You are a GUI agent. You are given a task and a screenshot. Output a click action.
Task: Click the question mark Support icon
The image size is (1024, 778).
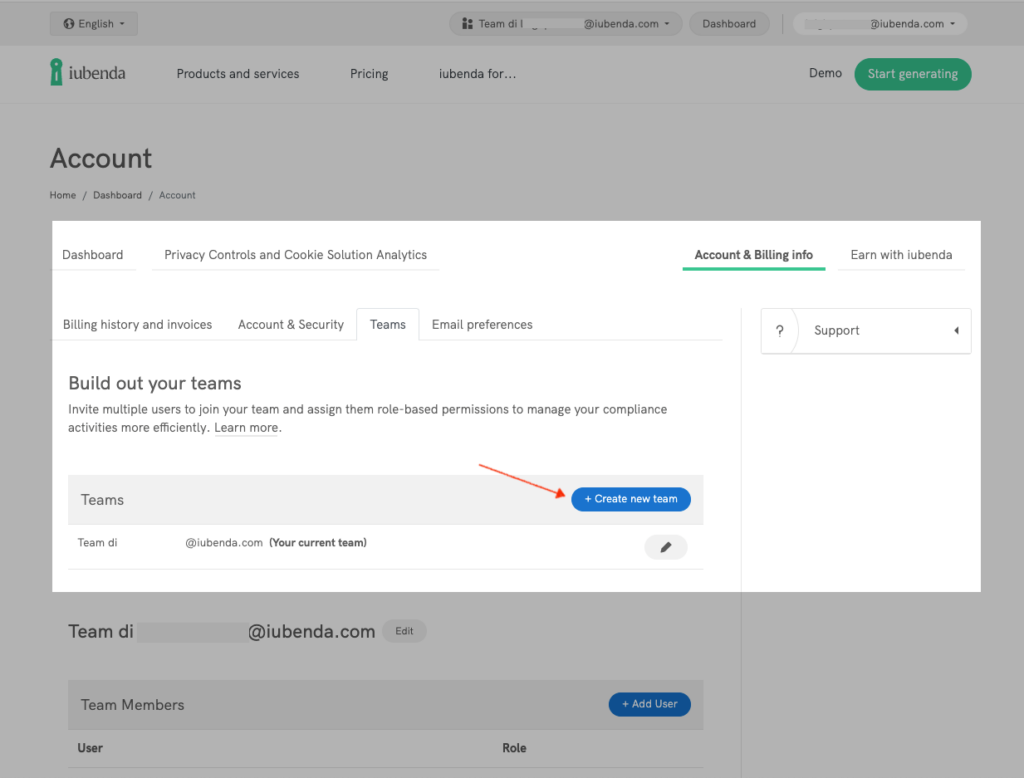pos(780,331)
